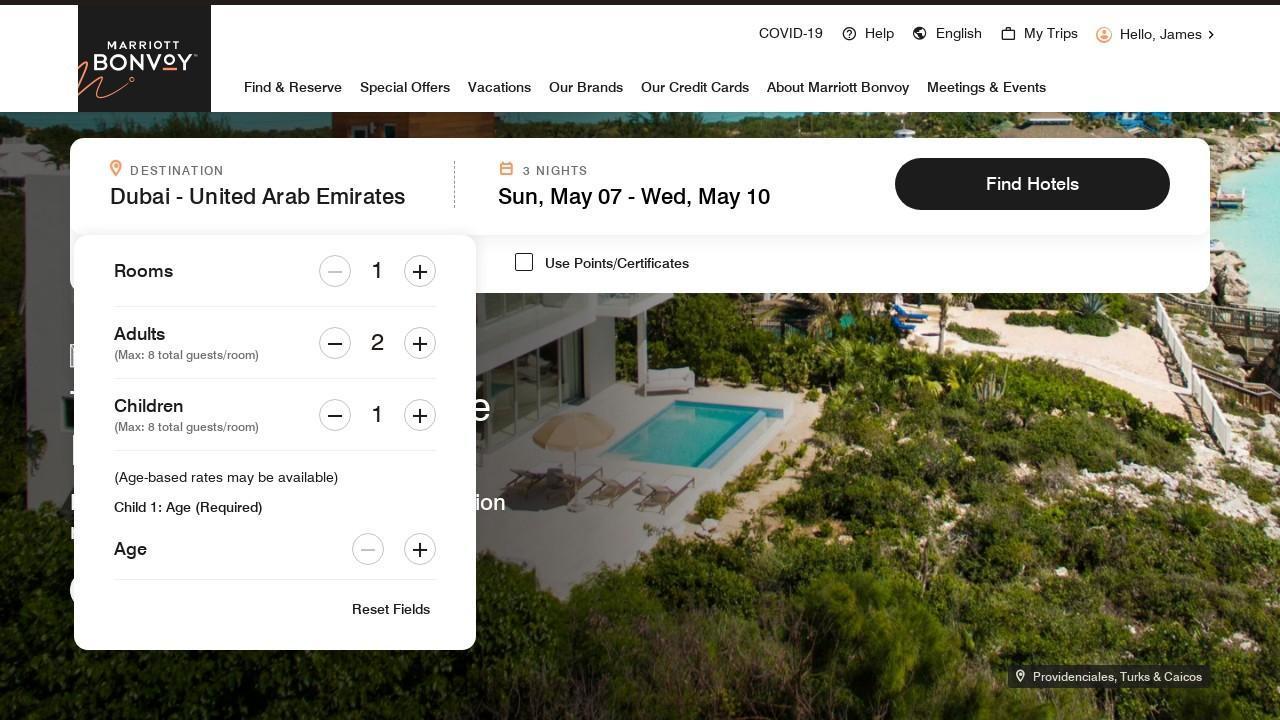Reduce Children count with minus button
This screenshot has width=1280, height=720.
[x=335, y=415]
